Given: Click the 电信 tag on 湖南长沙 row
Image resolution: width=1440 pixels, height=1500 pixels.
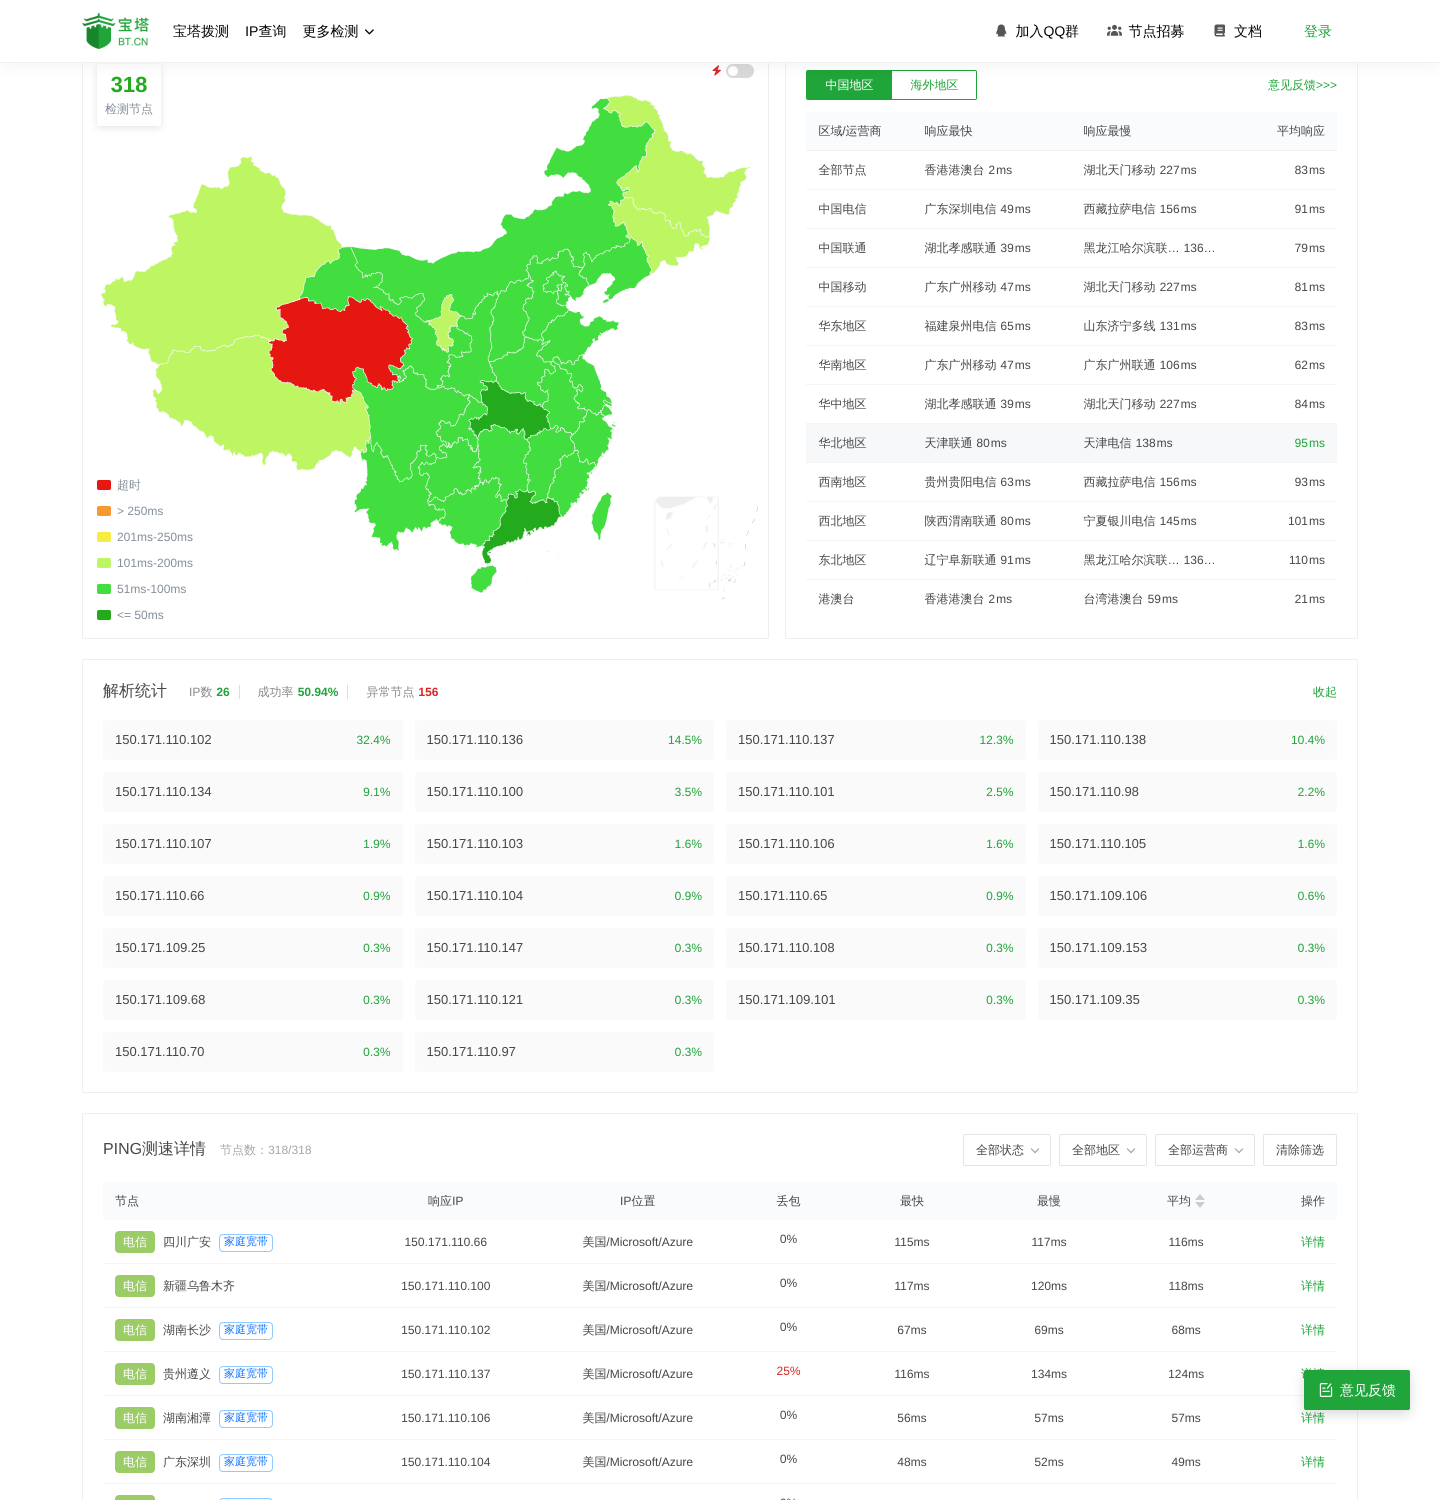Looking at the screenshot, I should pos(135,1330).
